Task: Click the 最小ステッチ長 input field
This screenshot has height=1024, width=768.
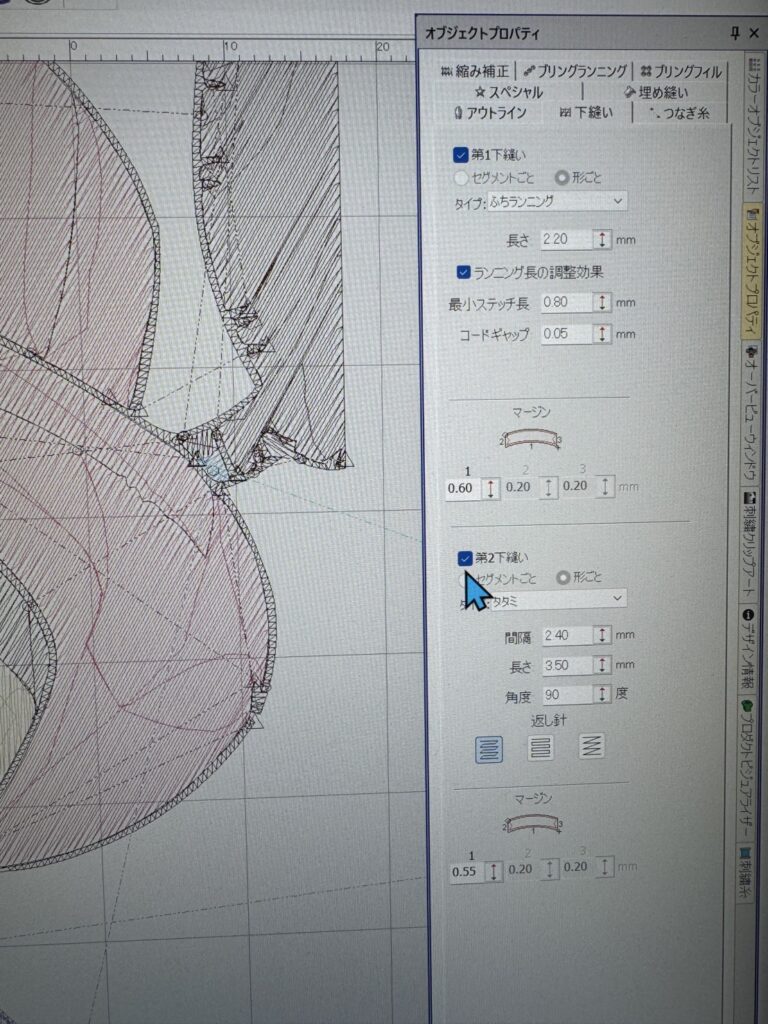Action: coord(564,302)
